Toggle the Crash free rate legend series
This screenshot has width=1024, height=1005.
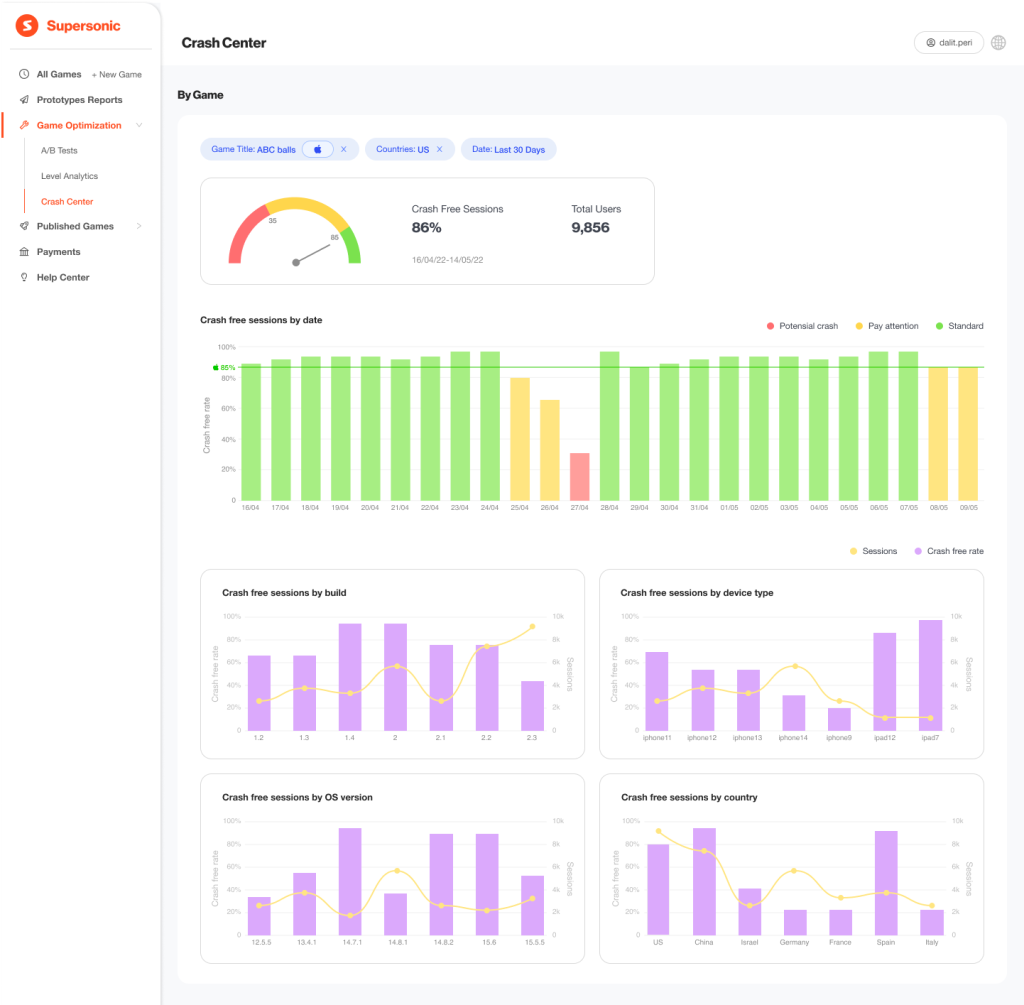point(948,551)
